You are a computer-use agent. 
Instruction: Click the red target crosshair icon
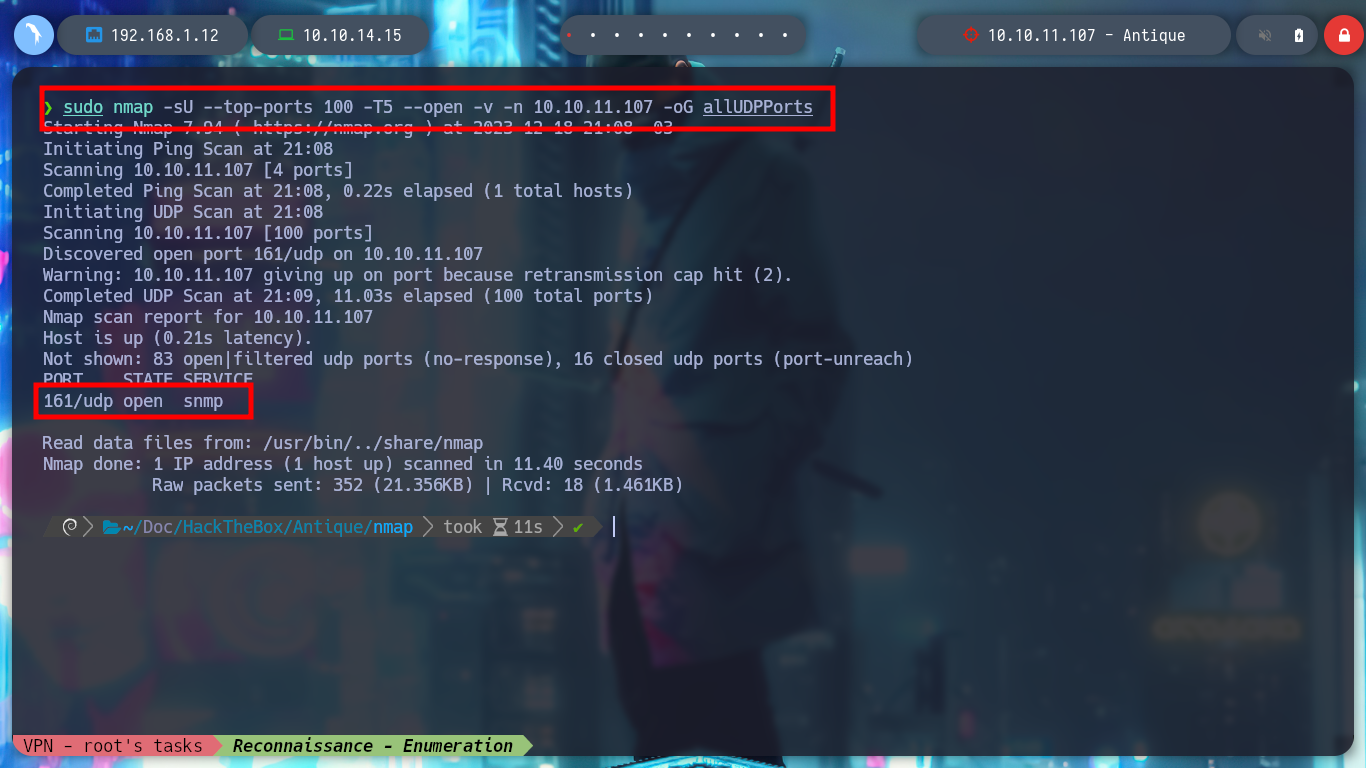pyautogui.click(x=970, y=35)
